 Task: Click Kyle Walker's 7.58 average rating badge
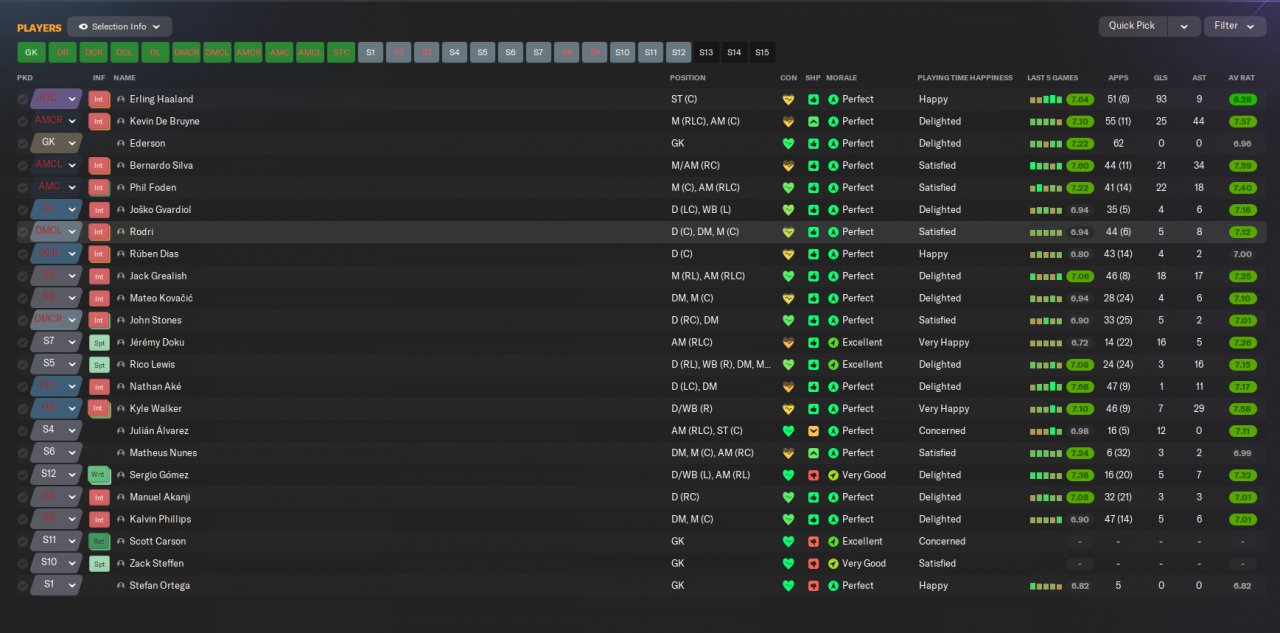point(1243,409)
